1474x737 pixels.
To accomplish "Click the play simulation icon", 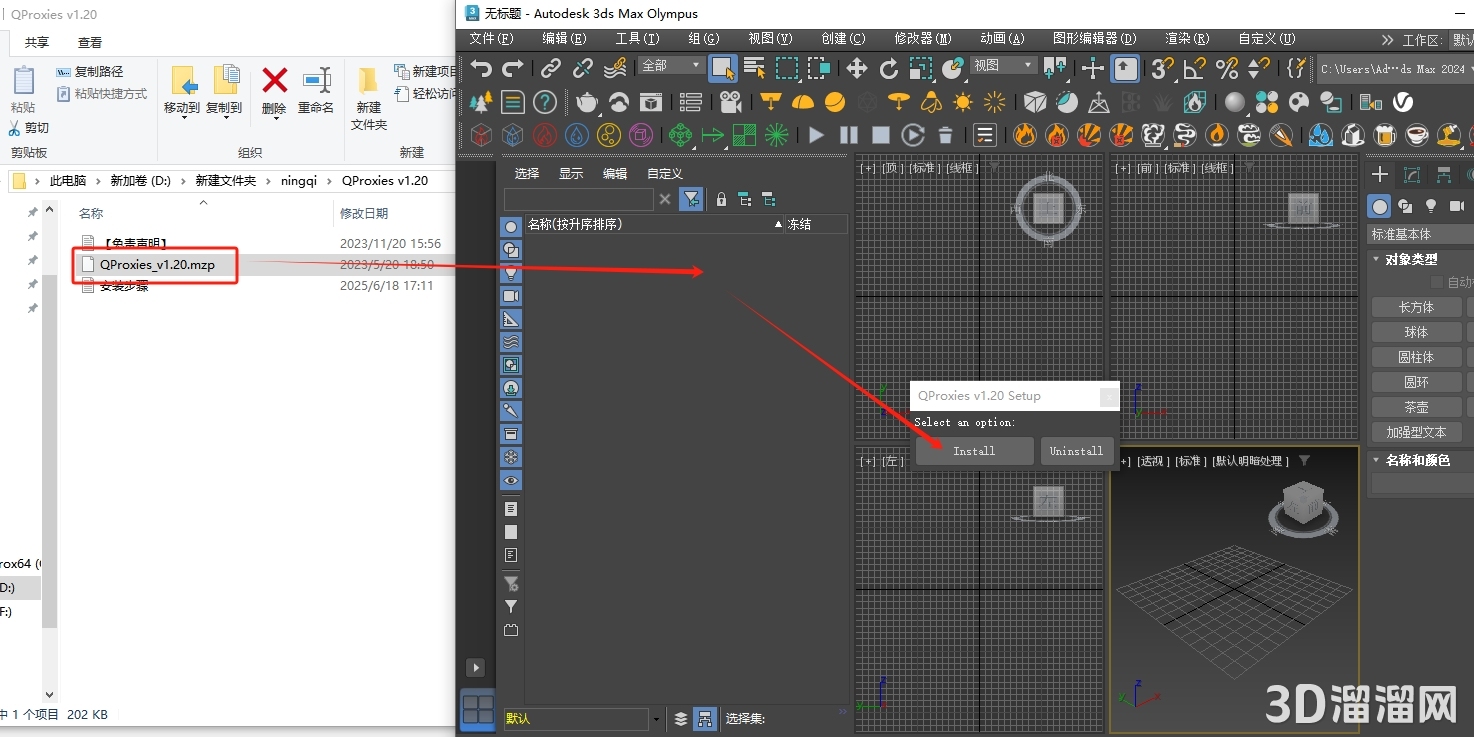I will pos(817,135).
